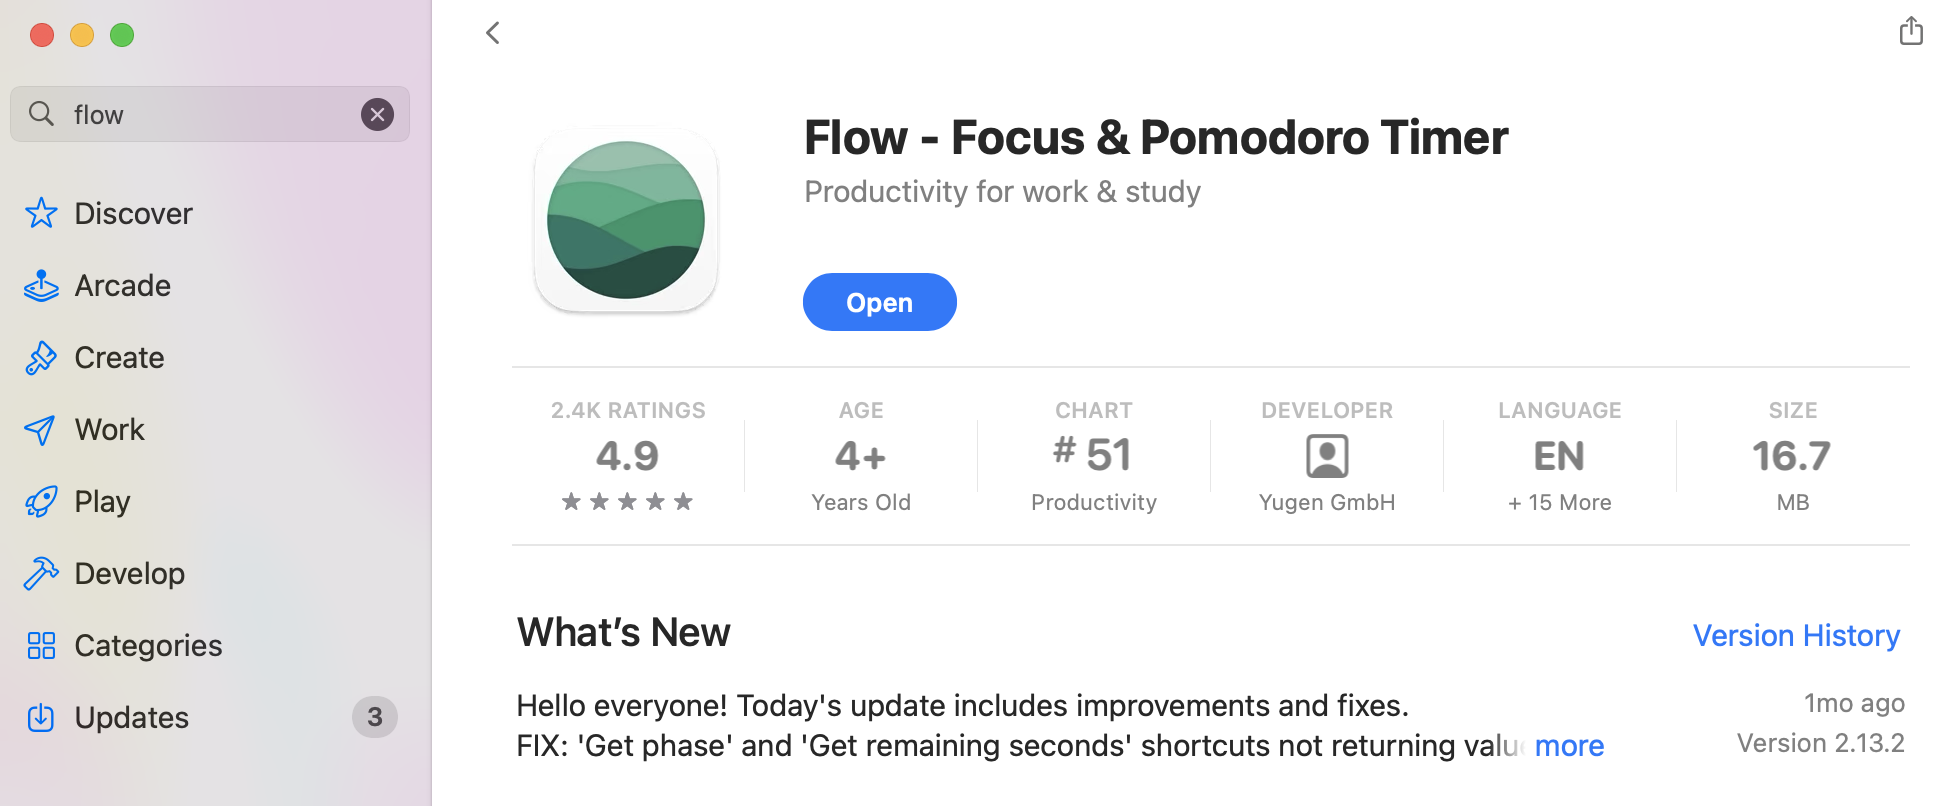The width and height of the screenshot is (1958, 806).
Task: Click the Arcade joystick icon
Action: [x=41, y=286]
